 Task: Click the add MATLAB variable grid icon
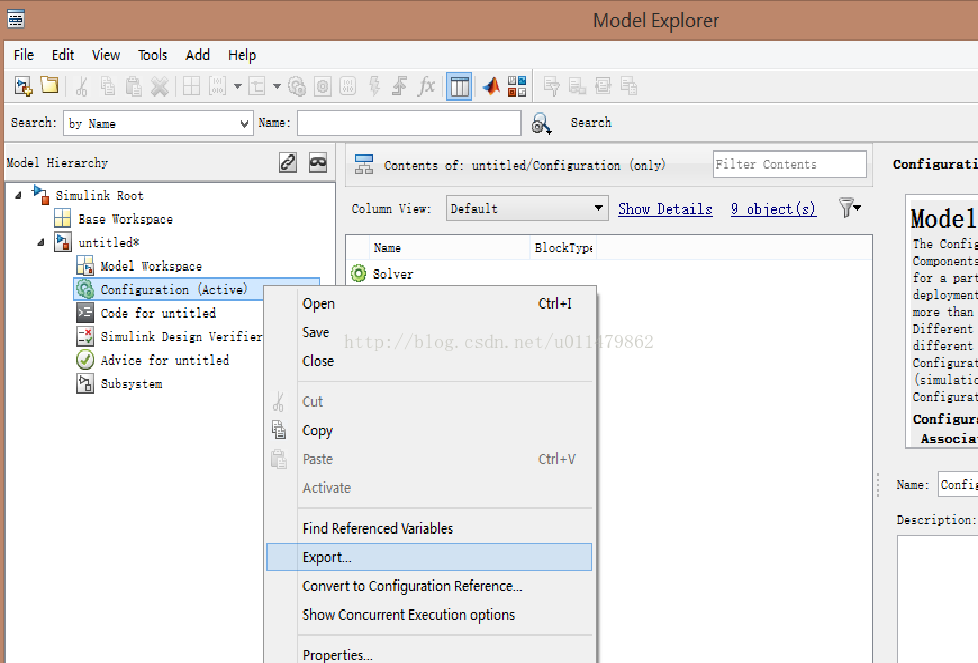[x=191, y=86]
